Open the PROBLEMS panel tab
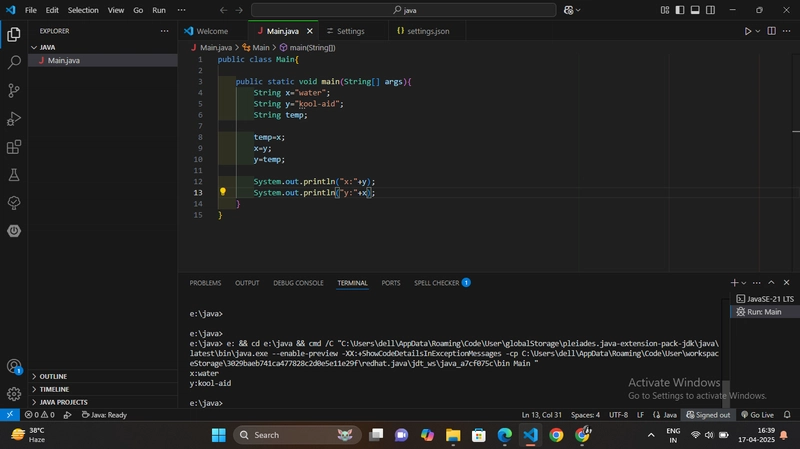The height and width of the screenshot is (449, 800). click(205, 283)
